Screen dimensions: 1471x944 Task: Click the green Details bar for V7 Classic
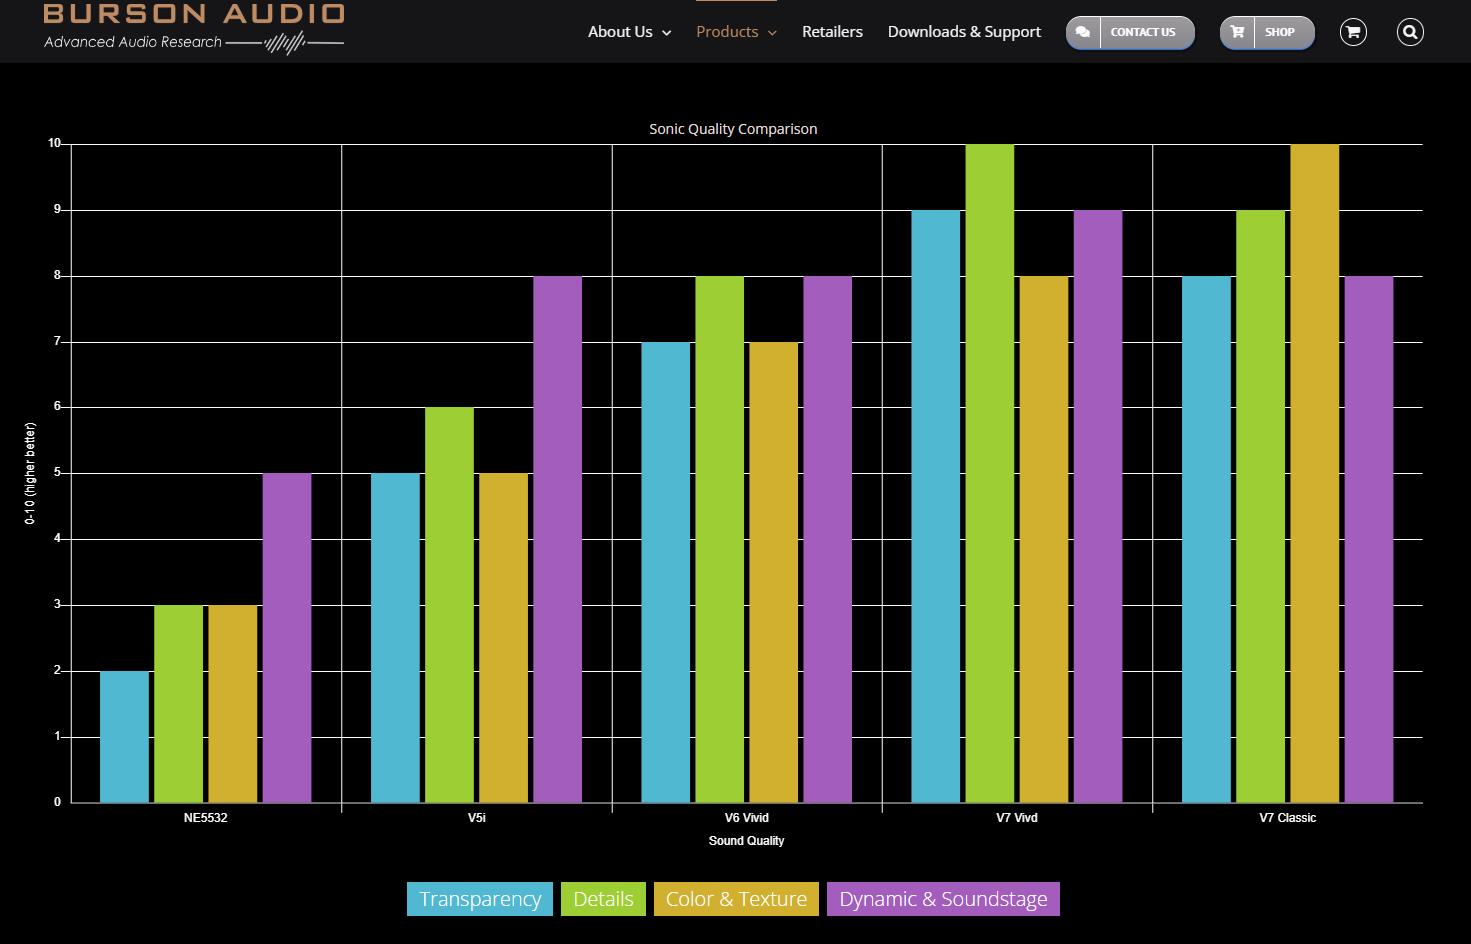[x=1260, y=506]
